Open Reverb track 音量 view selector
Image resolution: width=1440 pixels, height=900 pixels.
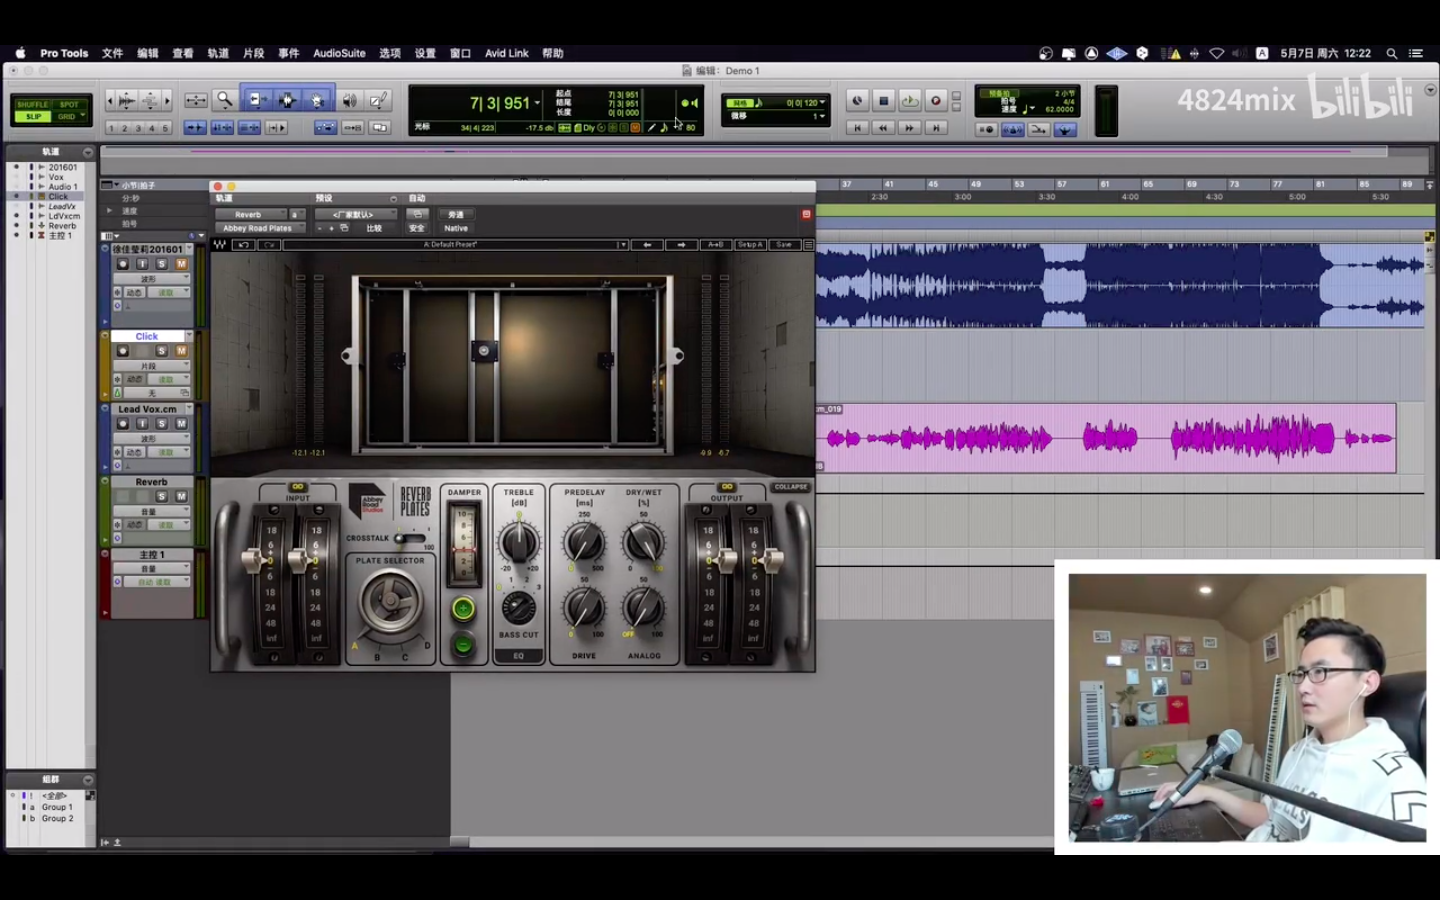click(x=152, y=511)
